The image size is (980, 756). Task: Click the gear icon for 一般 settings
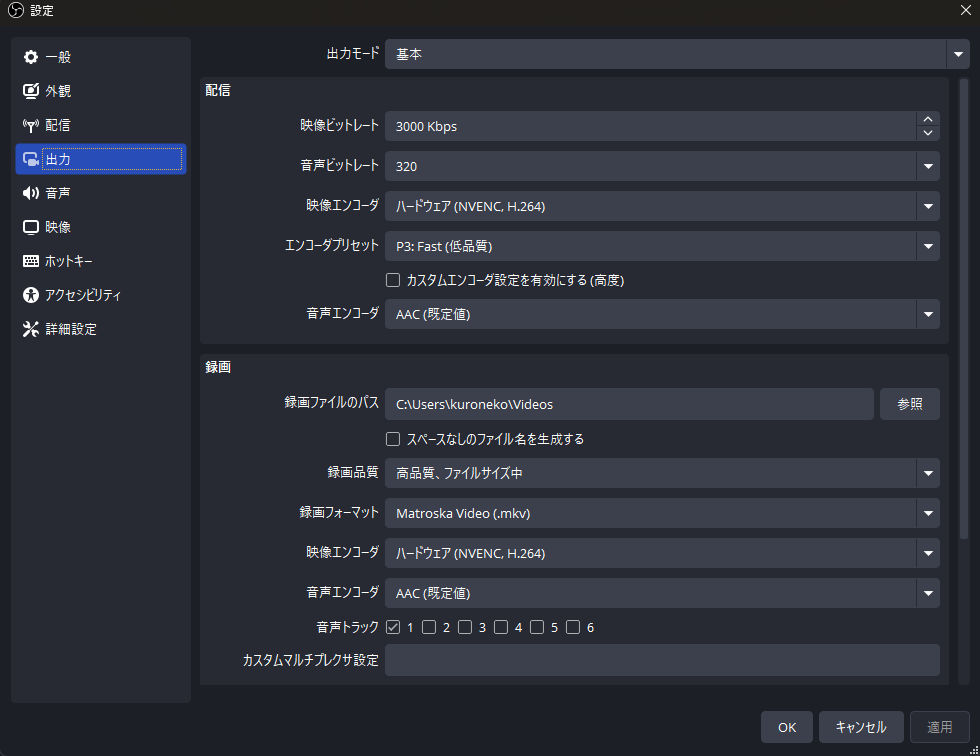[31, 57]
